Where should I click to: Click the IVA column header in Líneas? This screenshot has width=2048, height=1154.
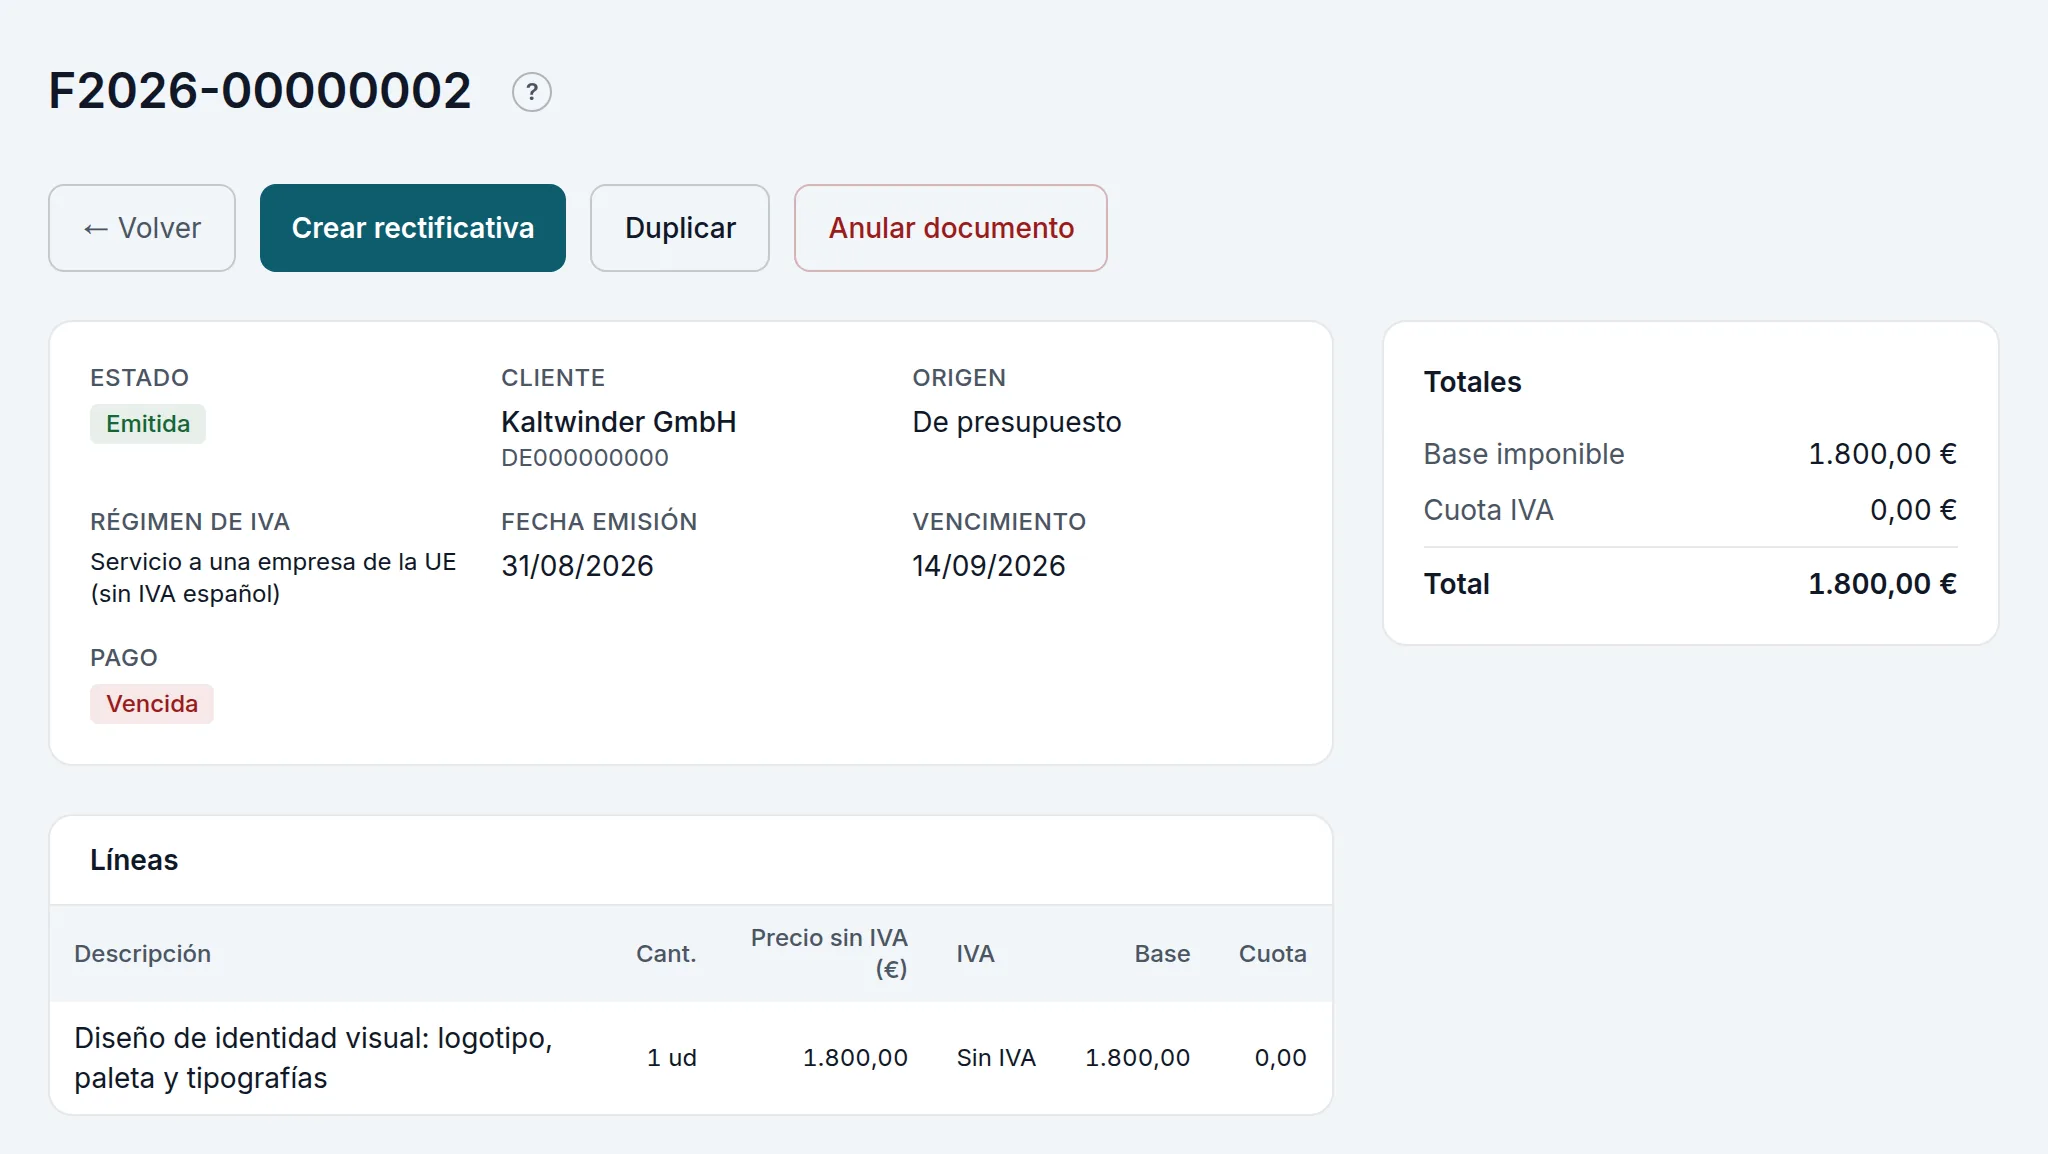pyautogui.click(x=975, y=954)
